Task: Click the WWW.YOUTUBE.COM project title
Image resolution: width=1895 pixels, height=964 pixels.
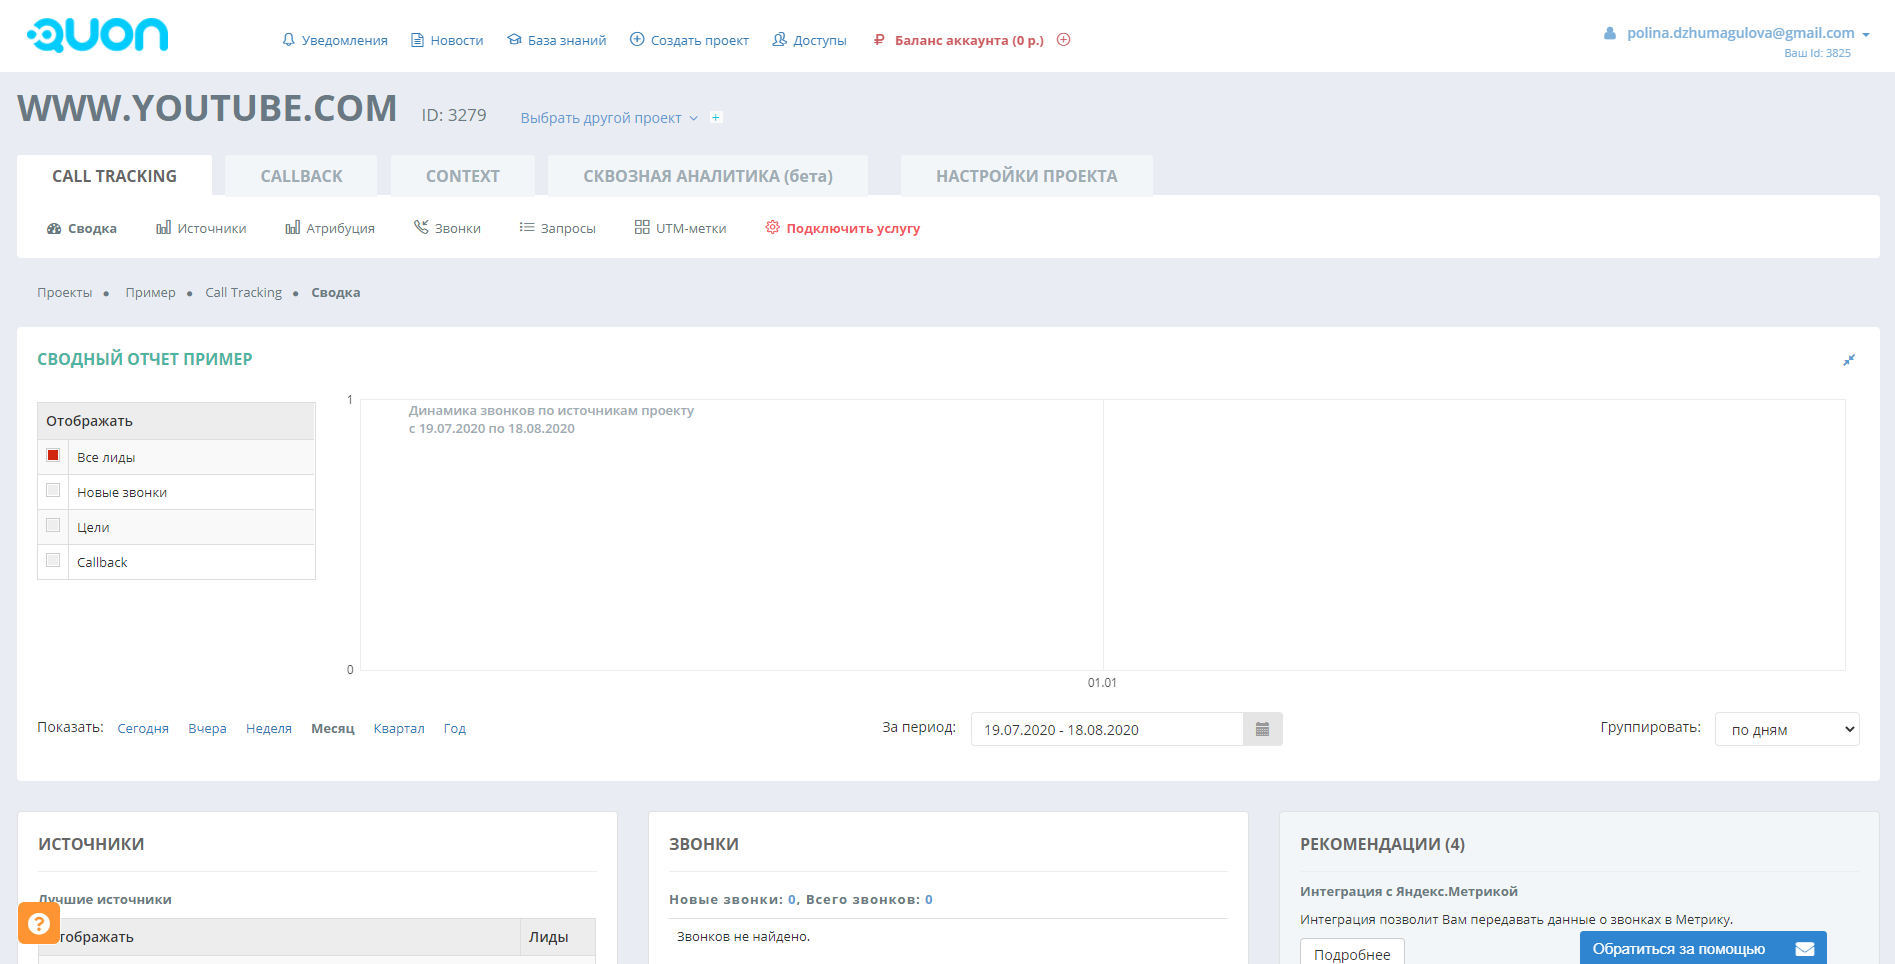Action: point(207,108)
